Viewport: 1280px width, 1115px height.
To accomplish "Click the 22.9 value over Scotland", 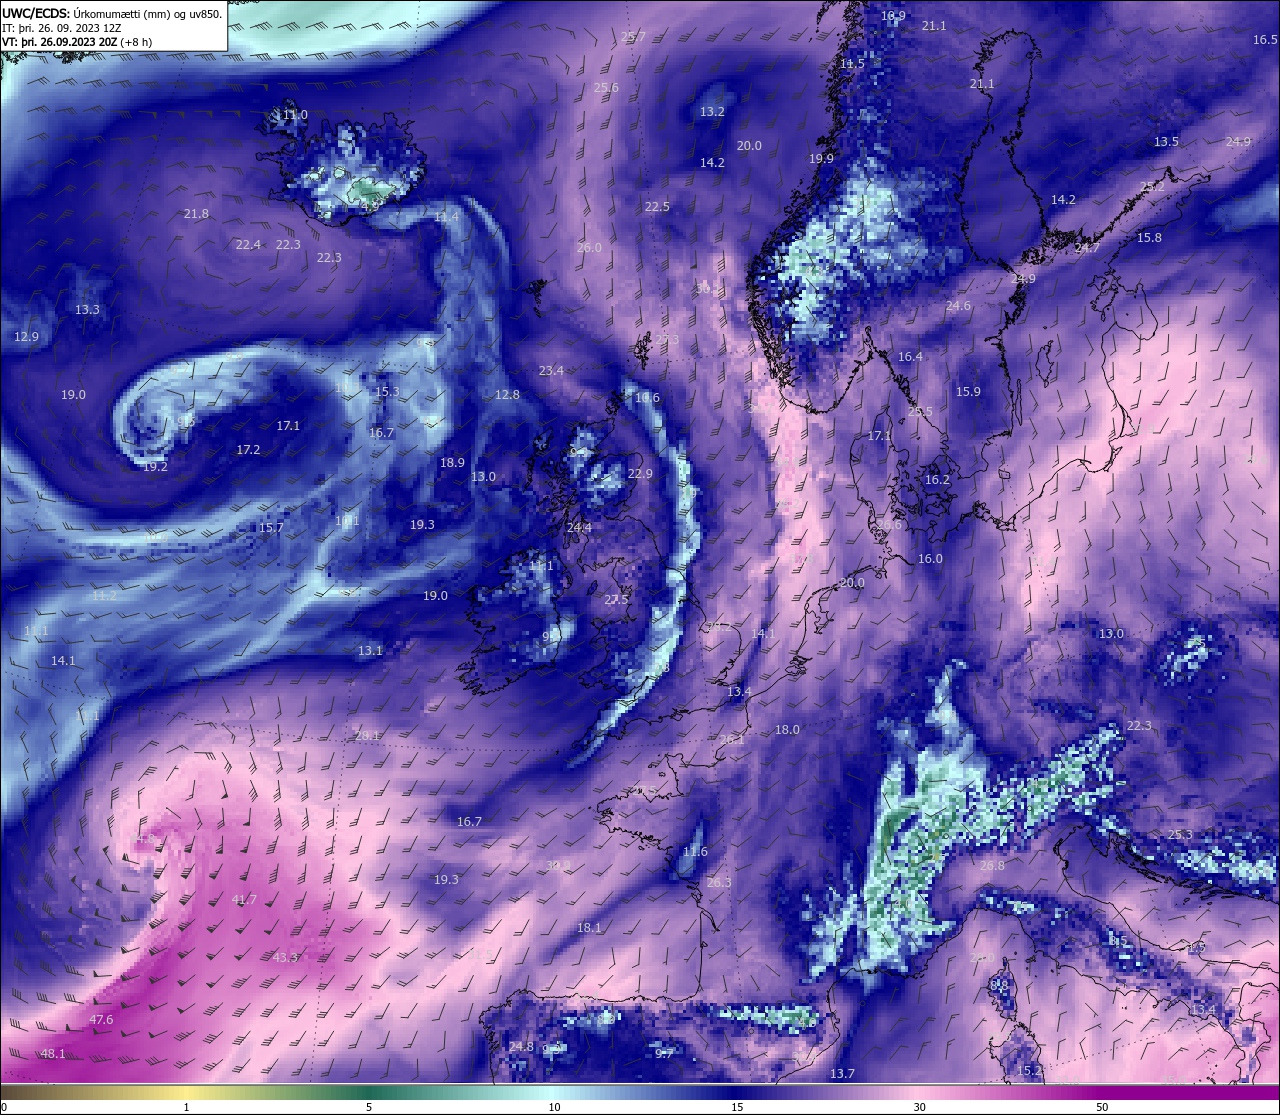I will pos(640,474).
